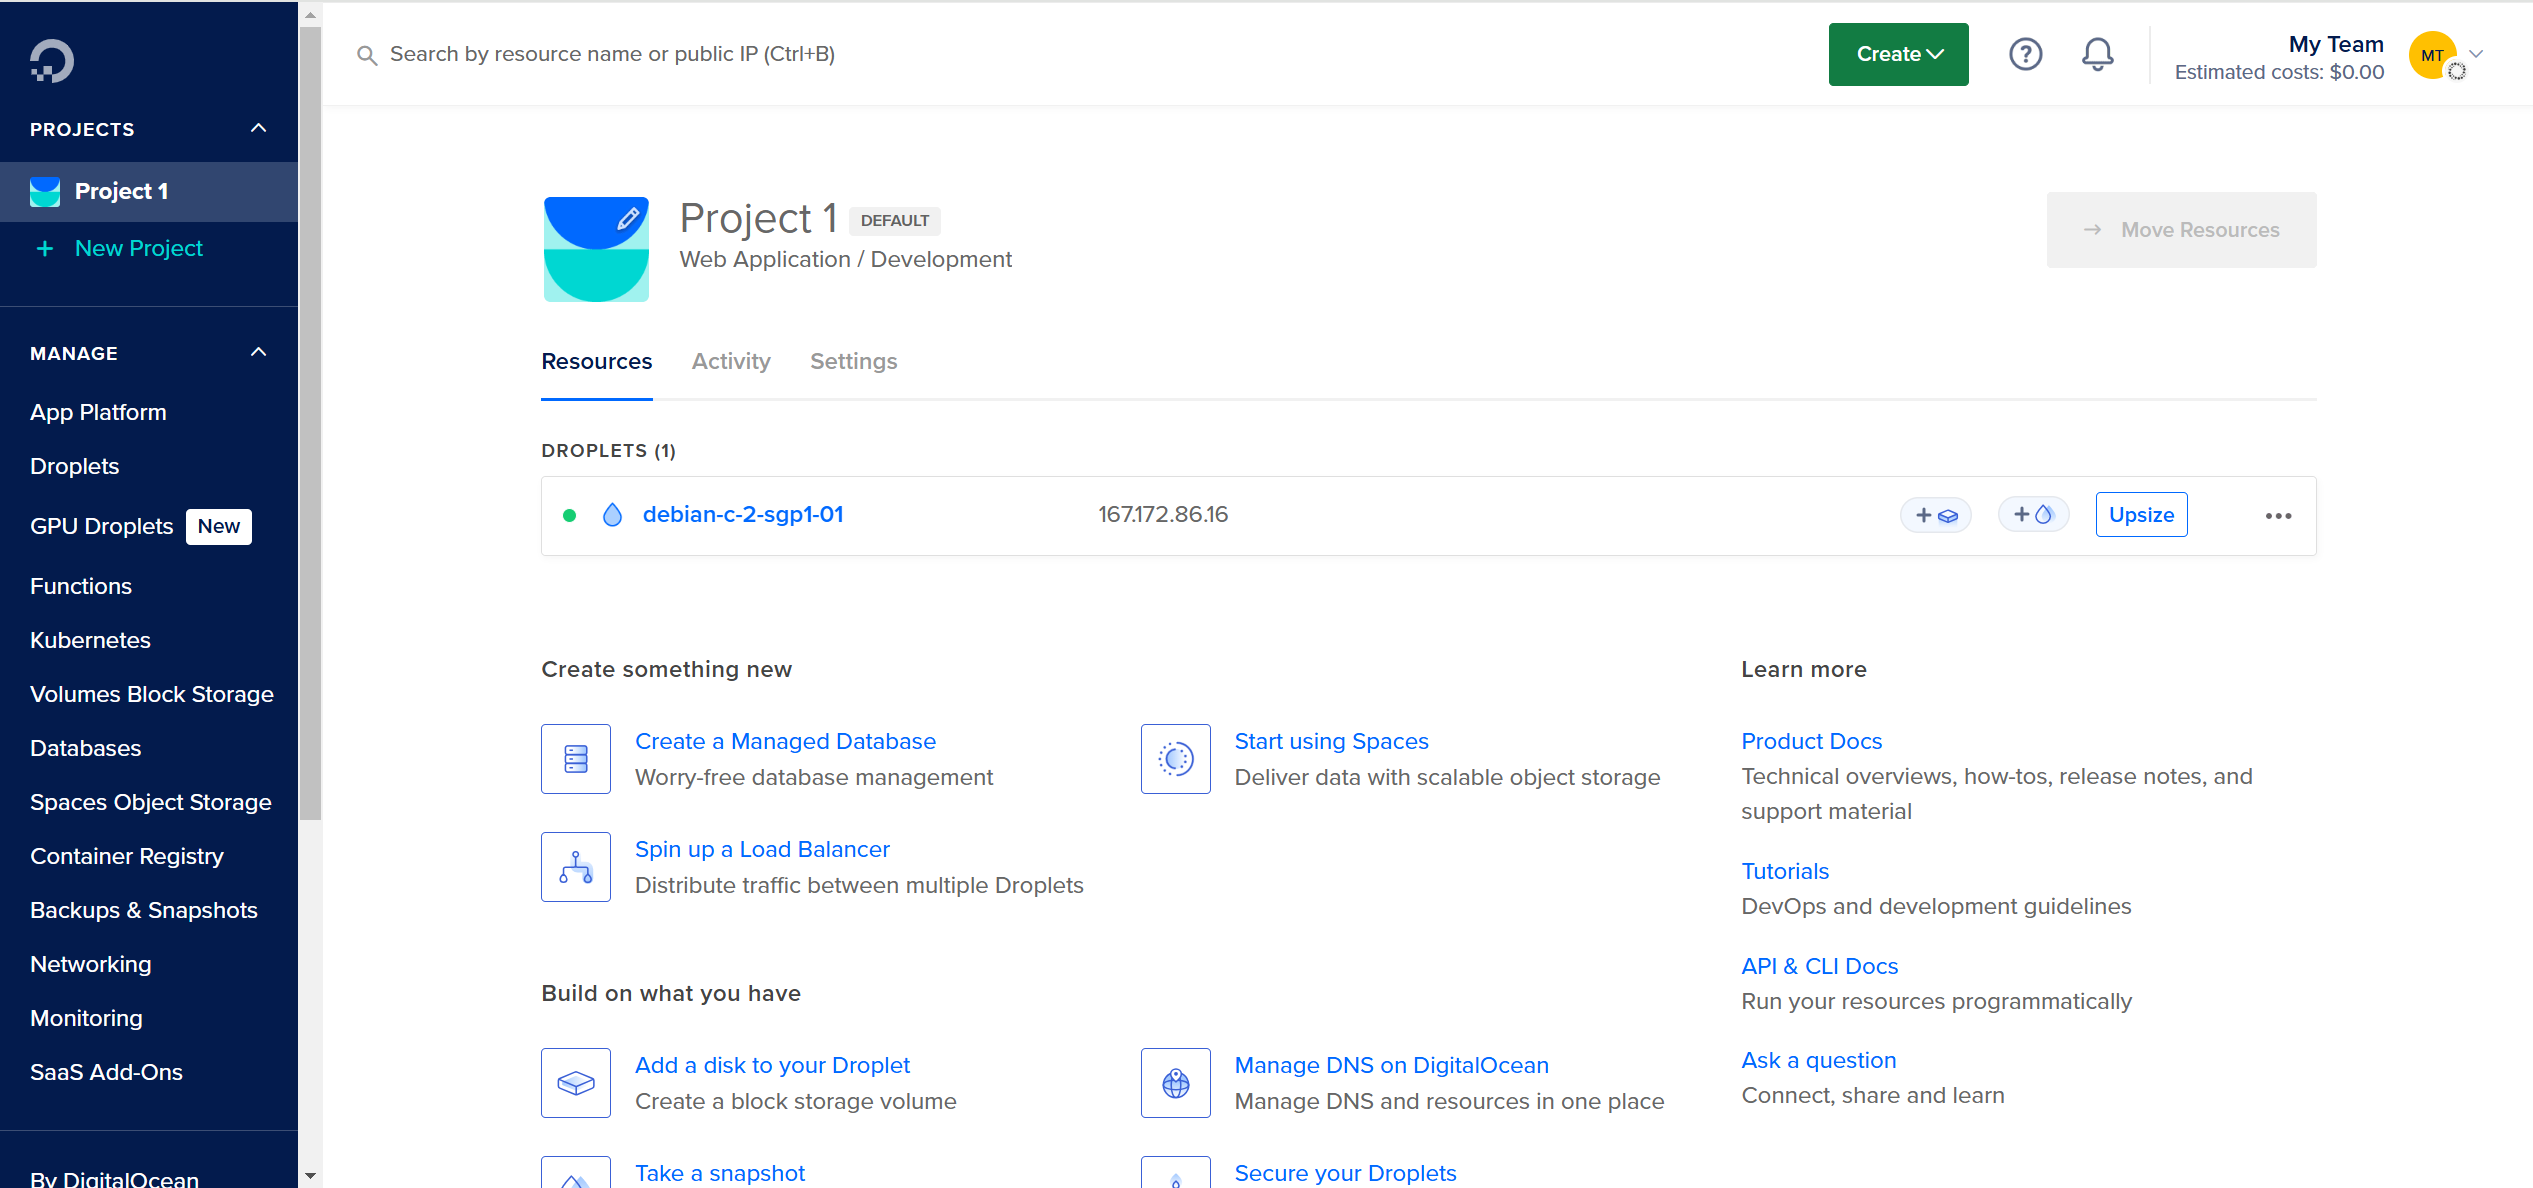Click the search magnifier icon
The image size is (2533, 1188).
click(367, 55)
